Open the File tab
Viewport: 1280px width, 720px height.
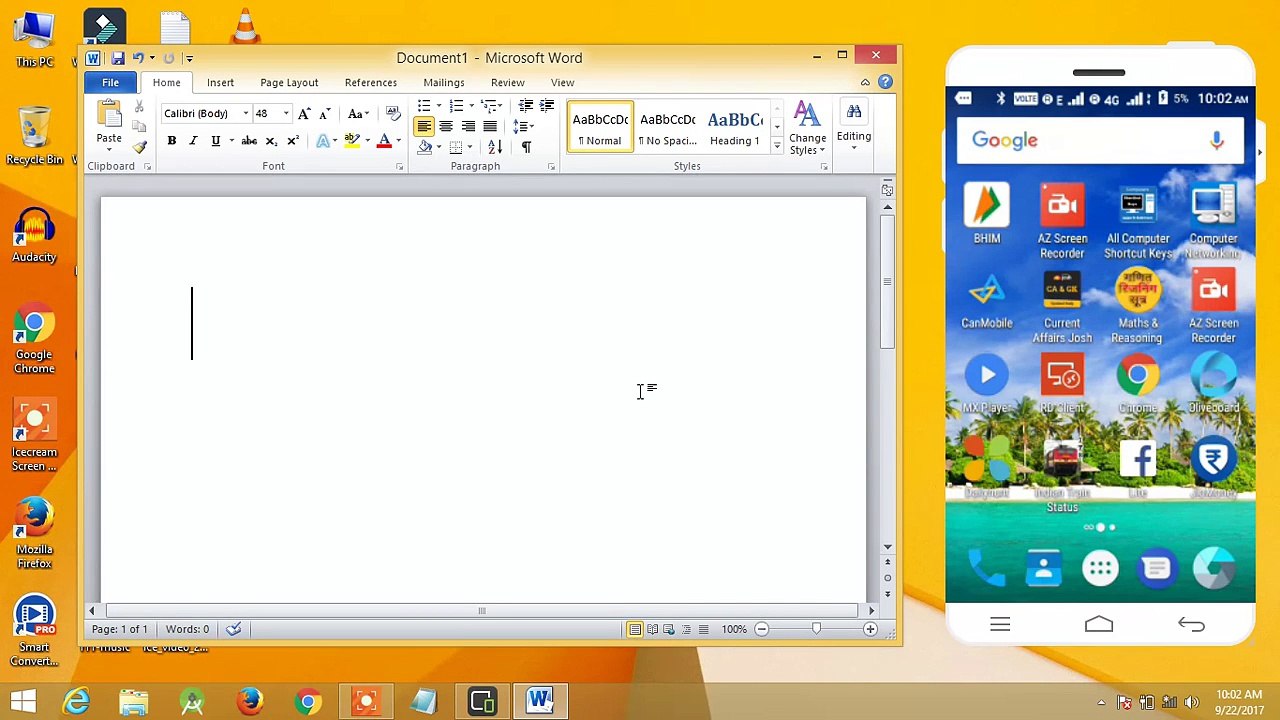point(110,83)
